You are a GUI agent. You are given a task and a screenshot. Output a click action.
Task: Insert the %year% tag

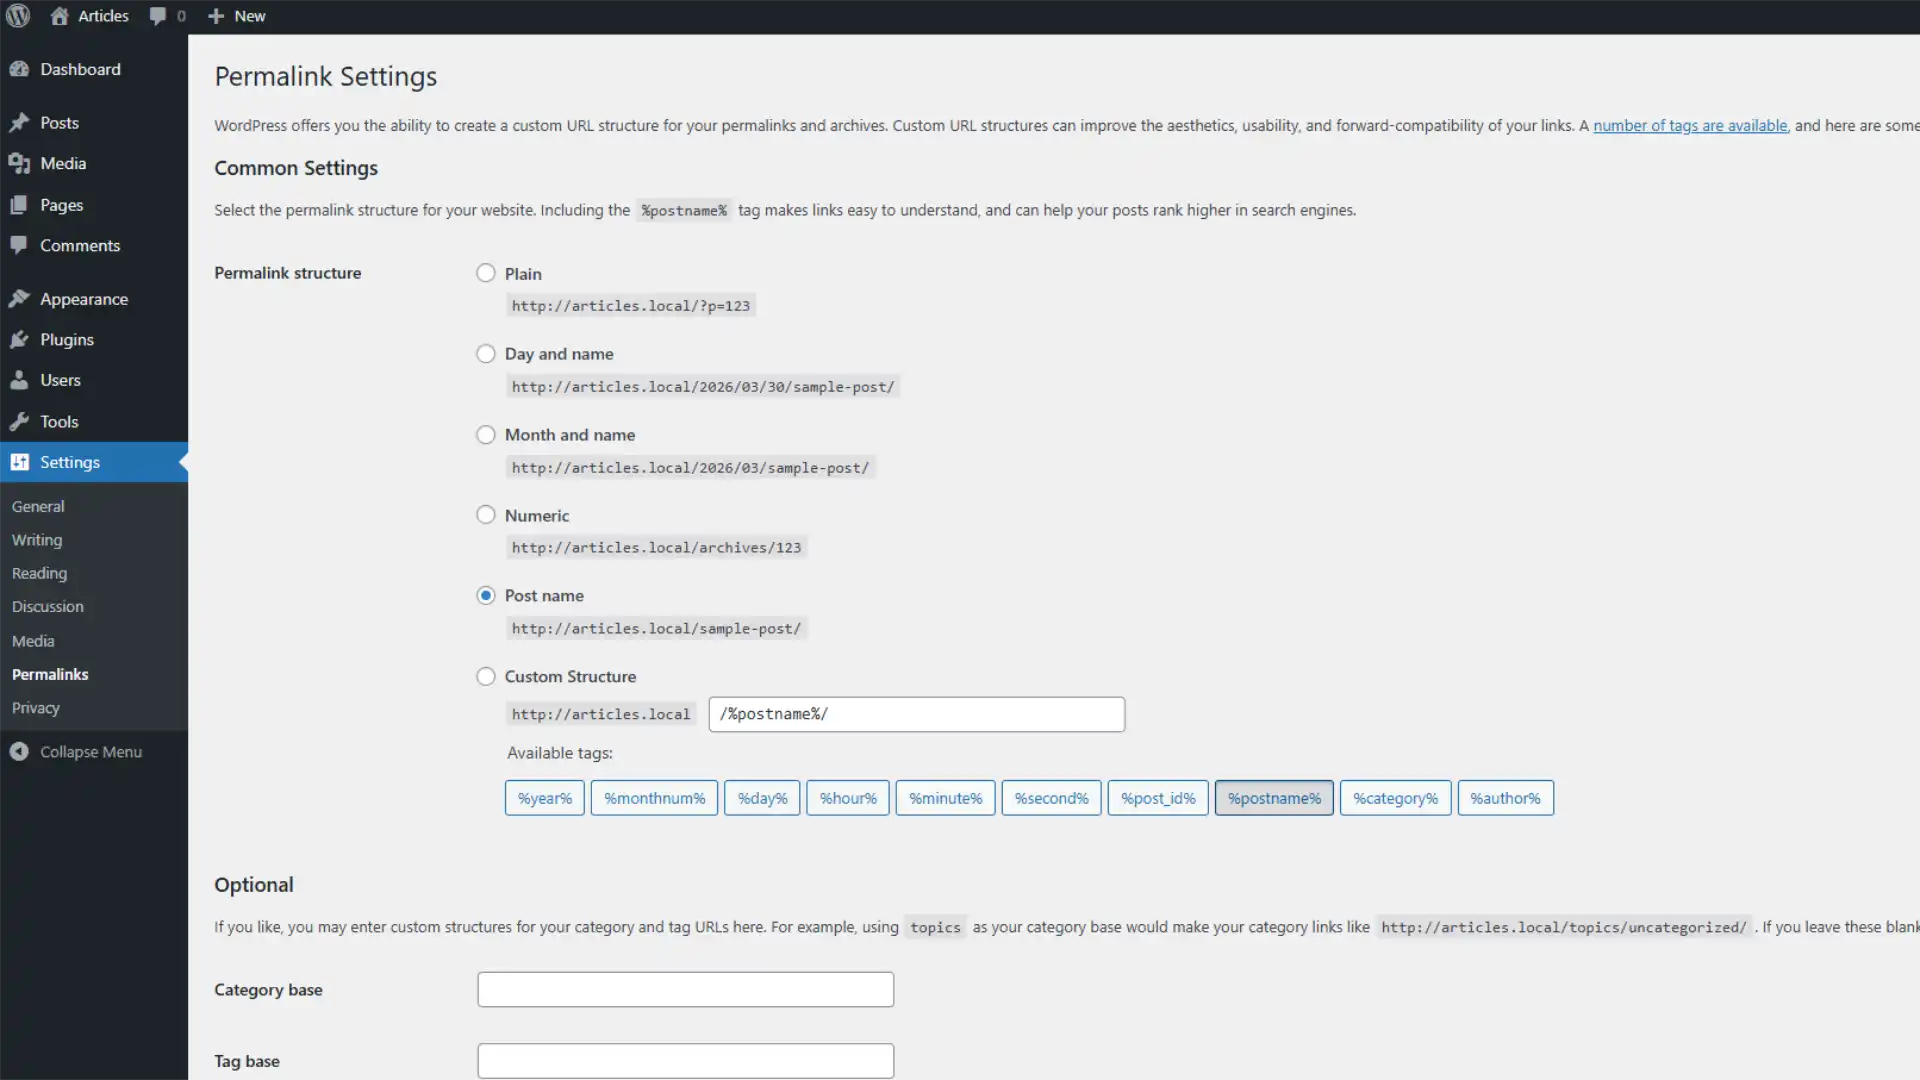545,798
